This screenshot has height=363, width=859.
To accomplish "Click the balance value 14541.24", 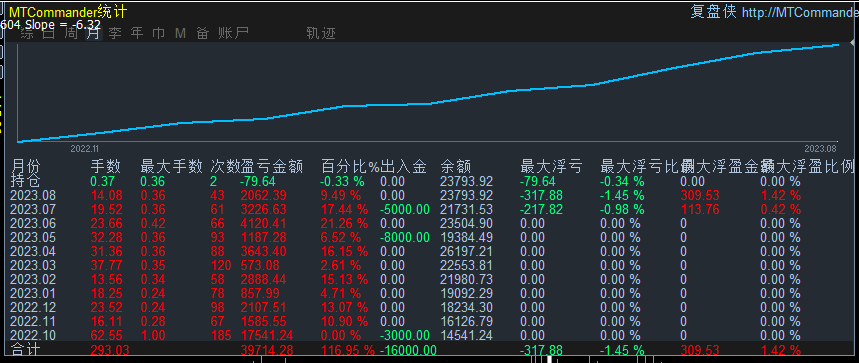I will tap(466, 335).
